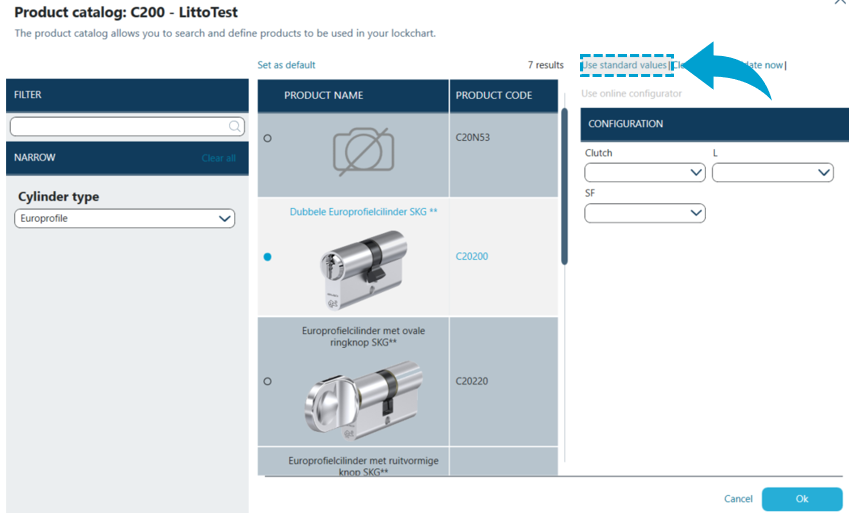Open the Cylinder type dropdown
Viewport: 852px width, 513px height.
(125, 218)
